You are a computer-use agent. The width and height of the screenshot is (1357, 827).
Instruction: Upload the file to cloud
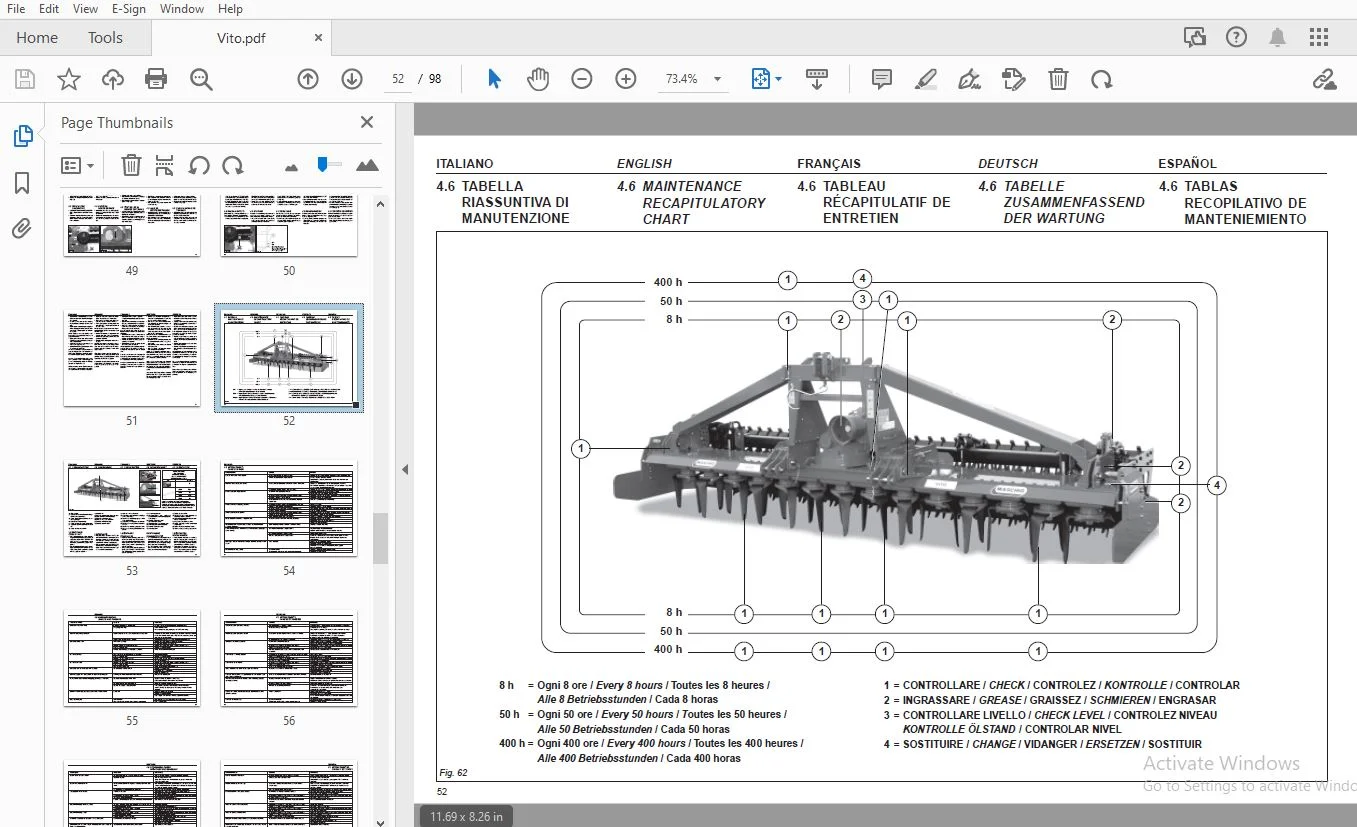113,79
